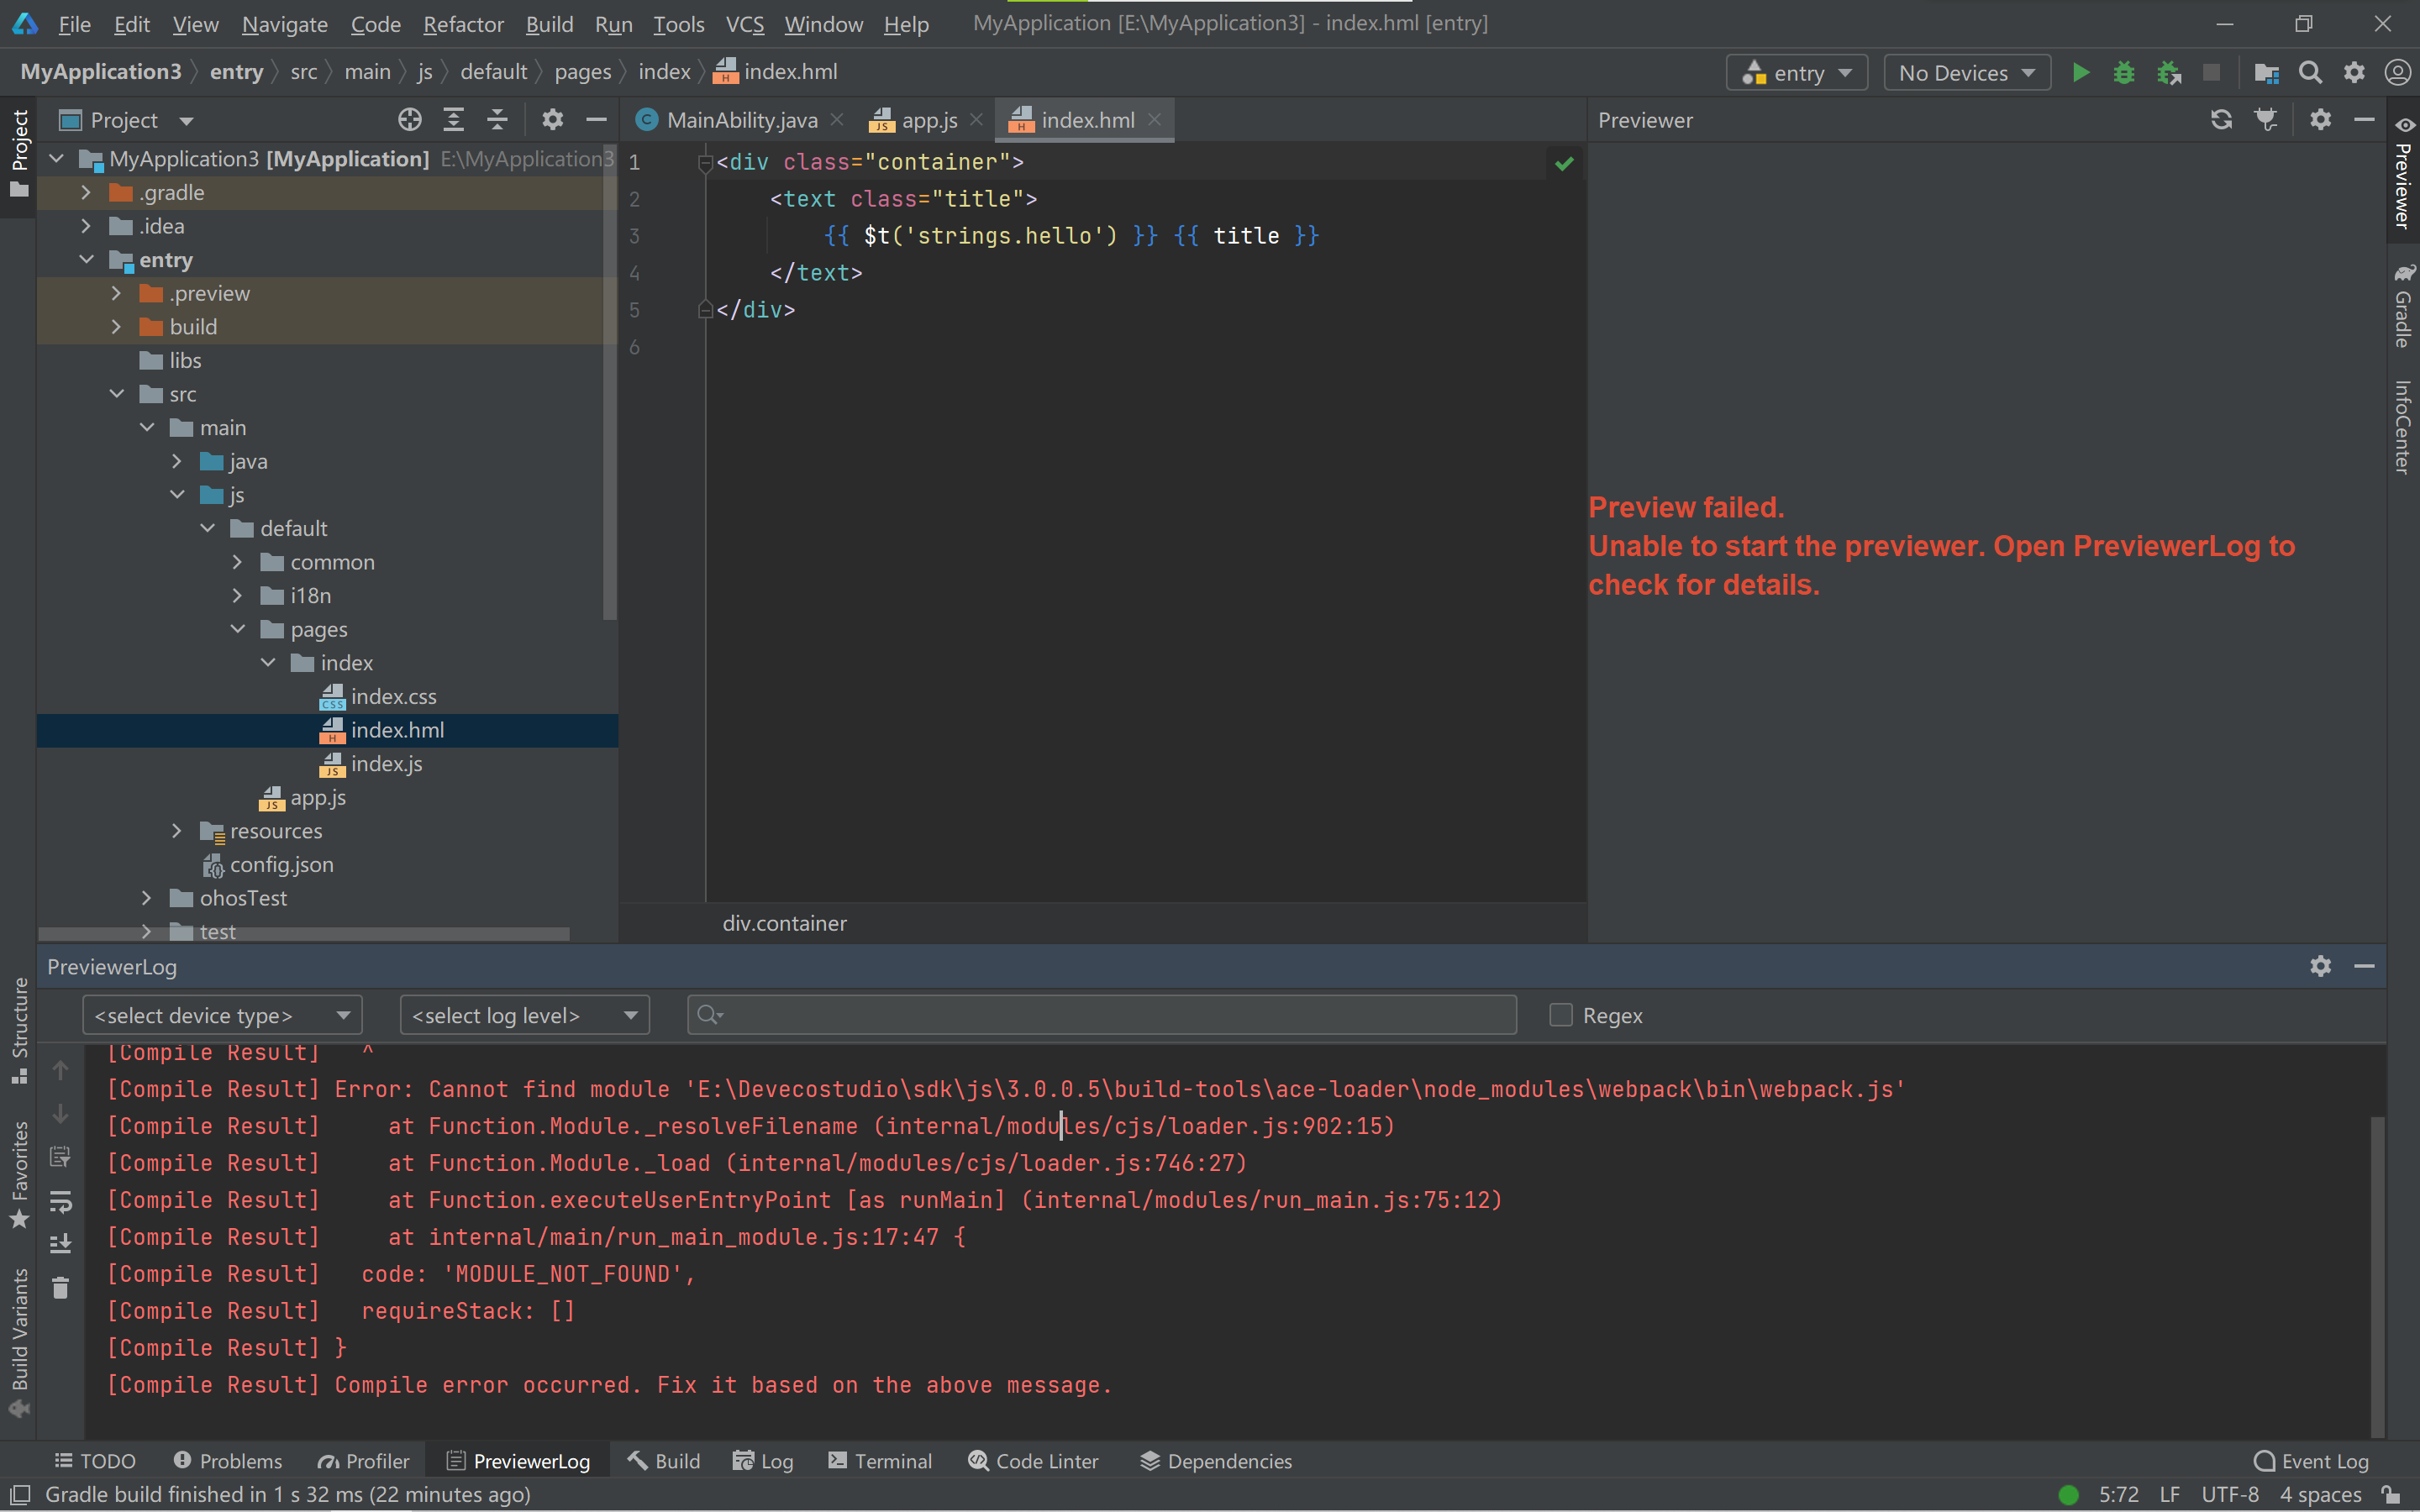Toggle the file read-only lock icon in status bar
The height and width of the screenshot is (1512, 2420).
click(x=2391, y=1494)
